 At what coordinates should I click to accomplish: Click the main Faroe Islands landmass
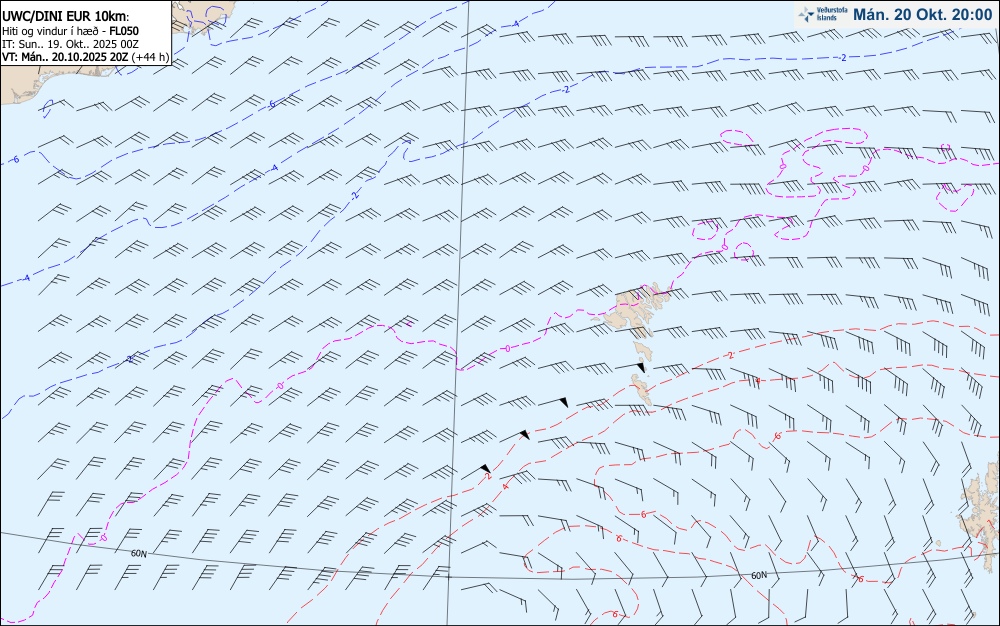635,310
